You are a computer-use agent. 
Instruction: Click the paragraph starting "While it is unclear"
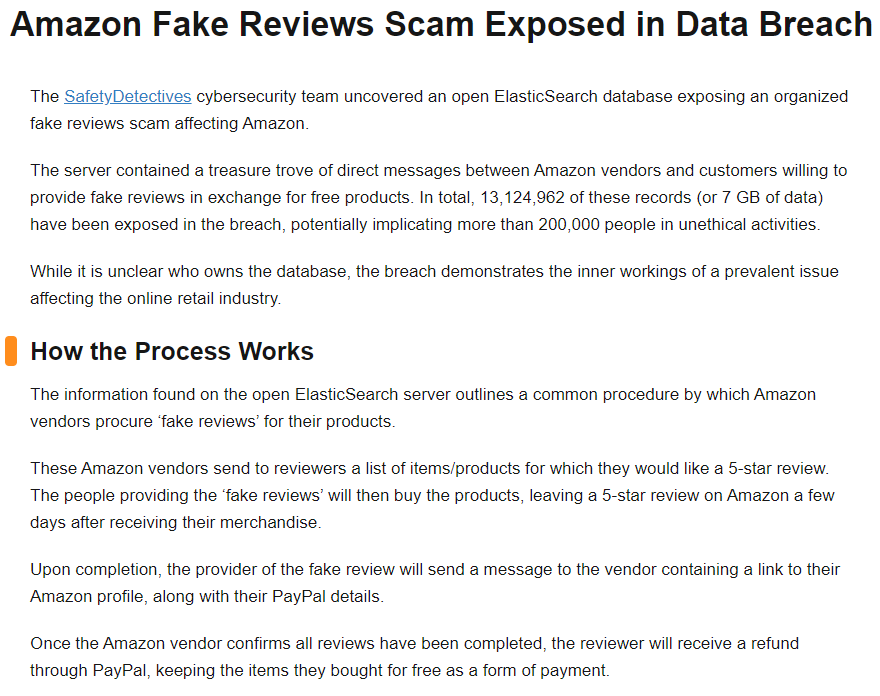click(434, 285)
